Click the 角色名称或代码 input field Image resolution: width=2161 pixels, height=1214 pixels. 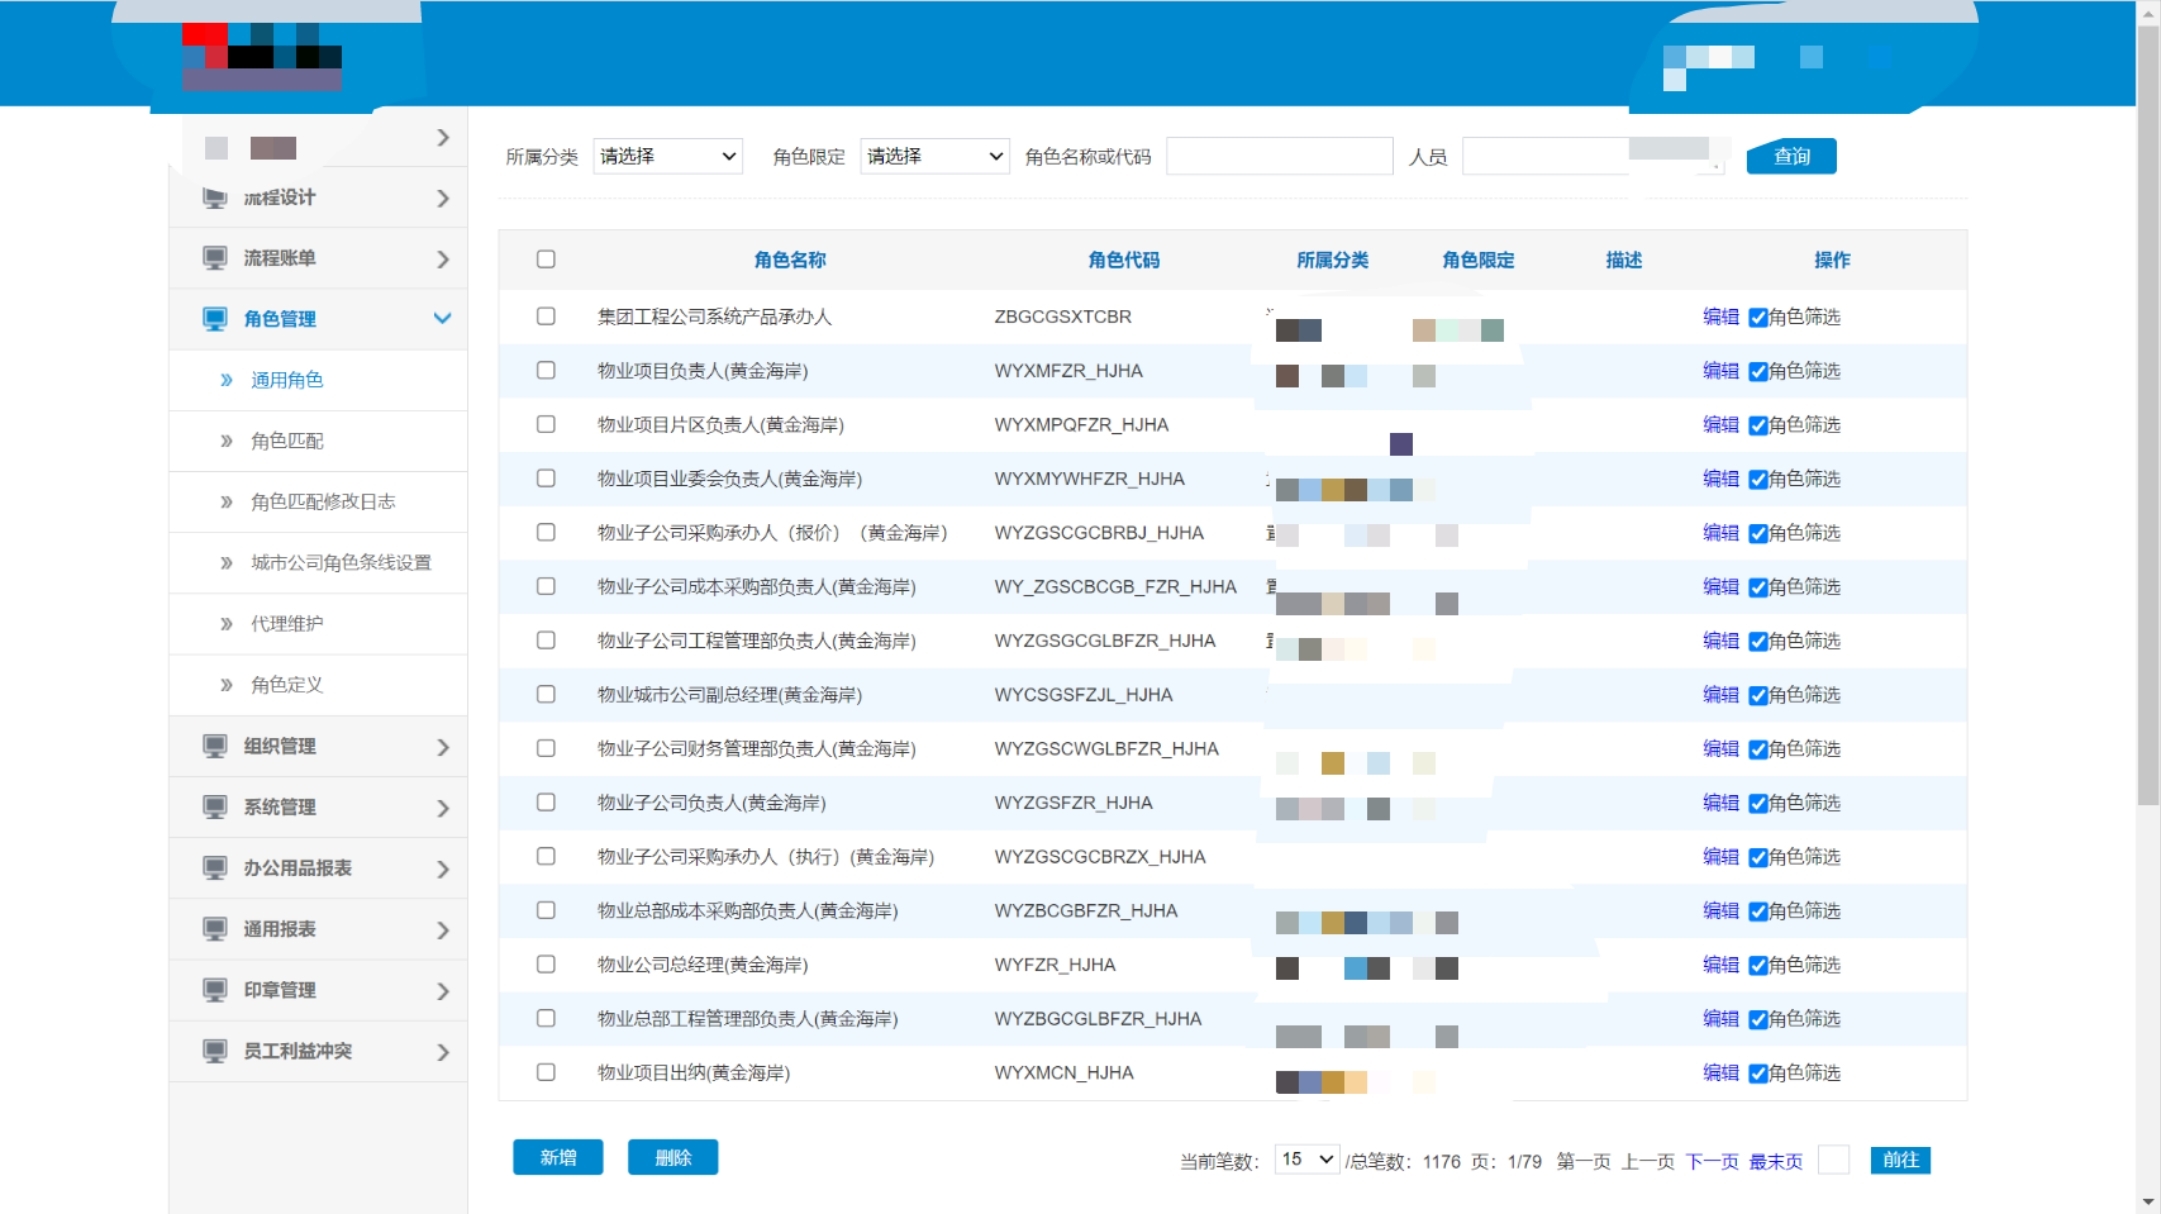1280,156
